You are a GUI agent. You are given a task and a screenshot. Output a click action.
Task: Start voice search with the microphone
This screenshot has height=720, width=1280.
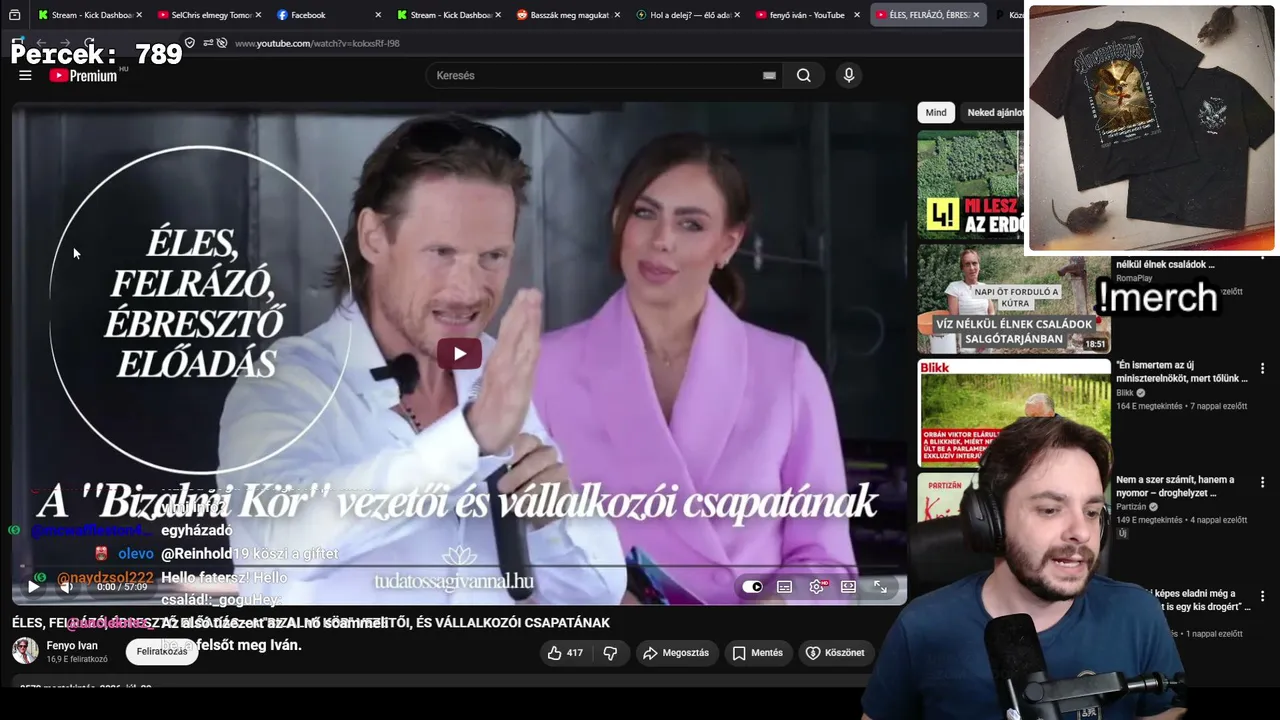[849, 75]
